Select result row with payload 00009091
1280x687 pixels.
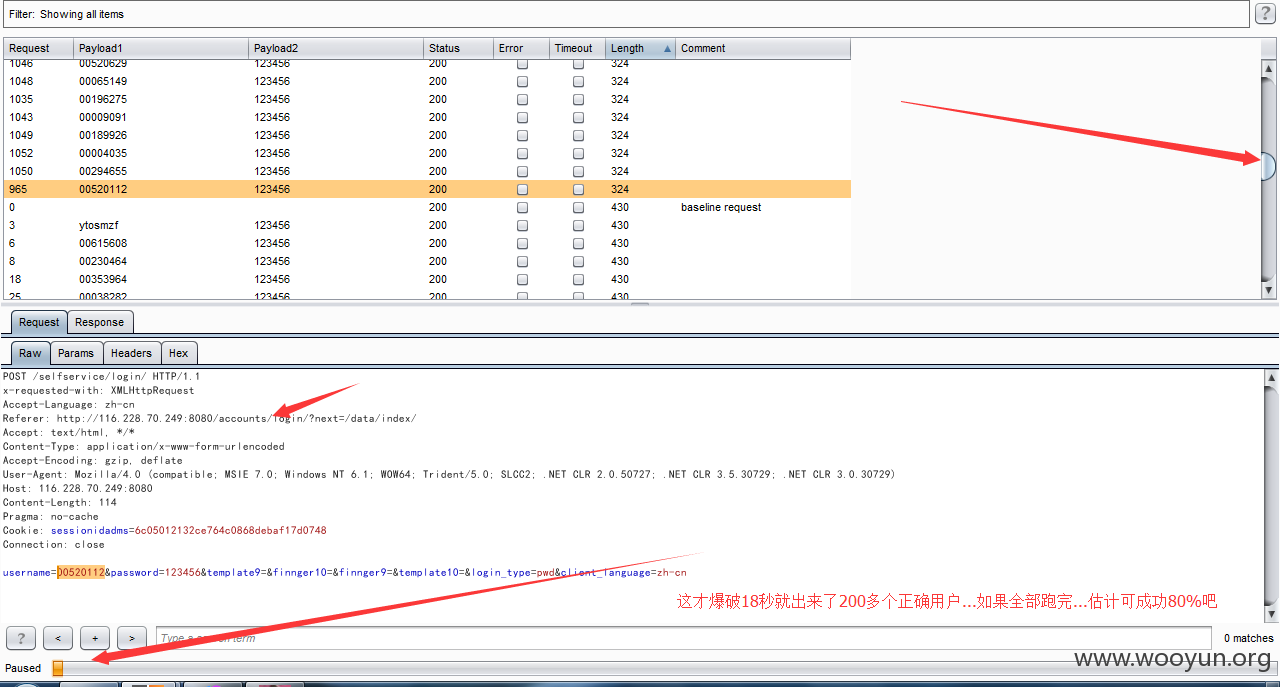[x=427, y=117]
